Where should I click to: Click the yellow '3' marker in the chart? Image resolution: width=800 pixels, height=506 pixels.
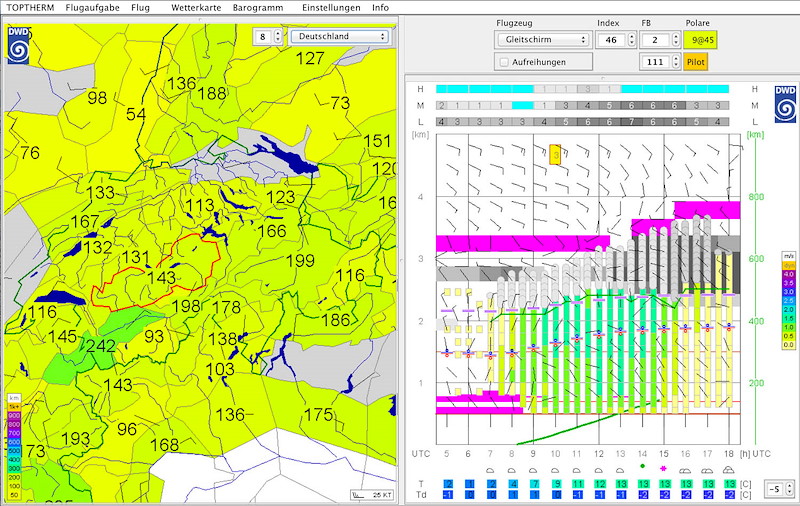pos(555,154)
